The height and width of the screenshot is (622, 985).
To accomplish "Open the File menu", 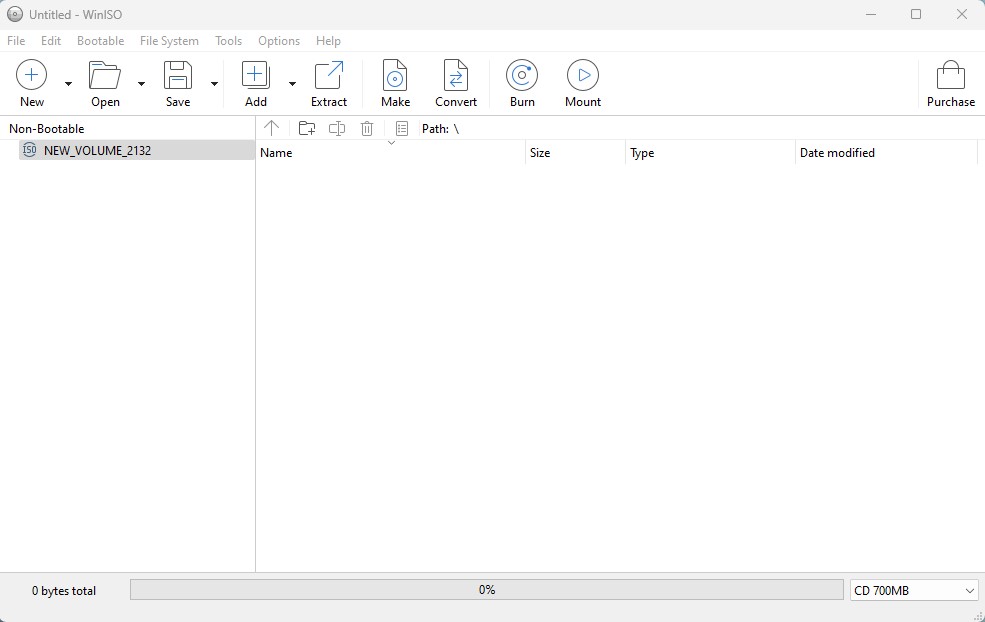I will 16,41.
